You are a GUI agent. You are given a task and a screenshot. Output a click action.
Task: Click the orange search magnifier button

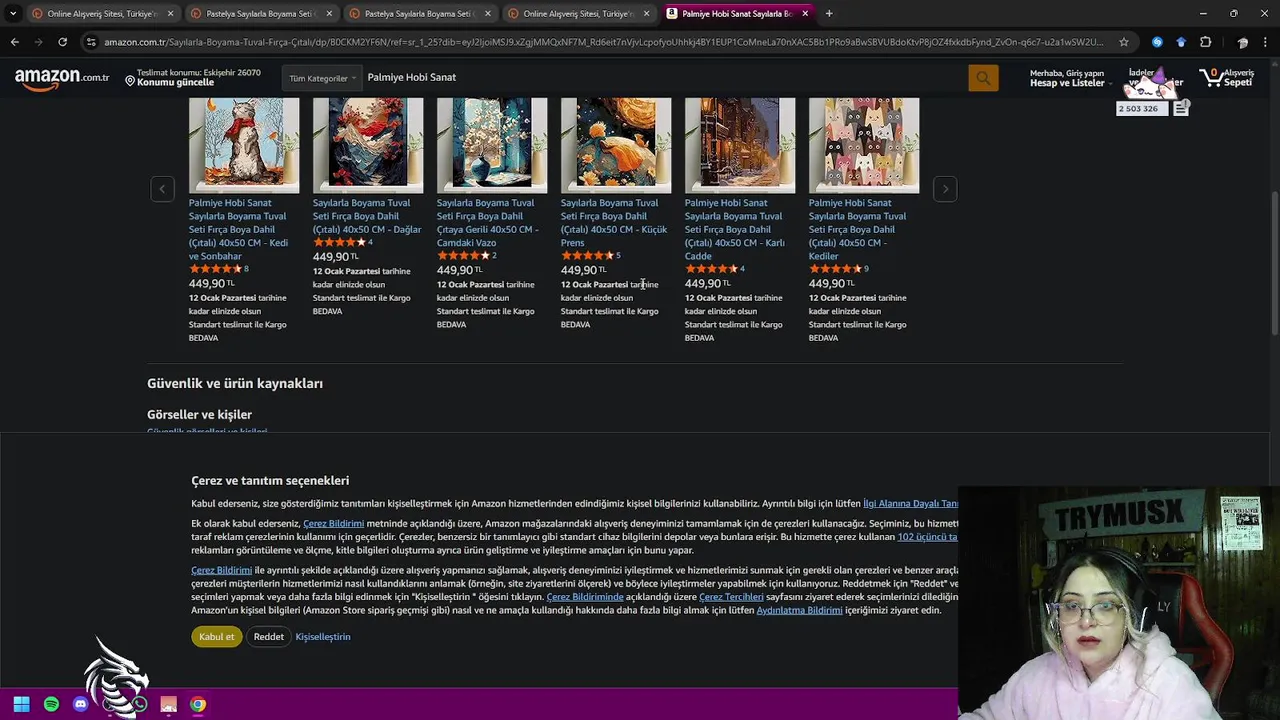pos(983,78)
